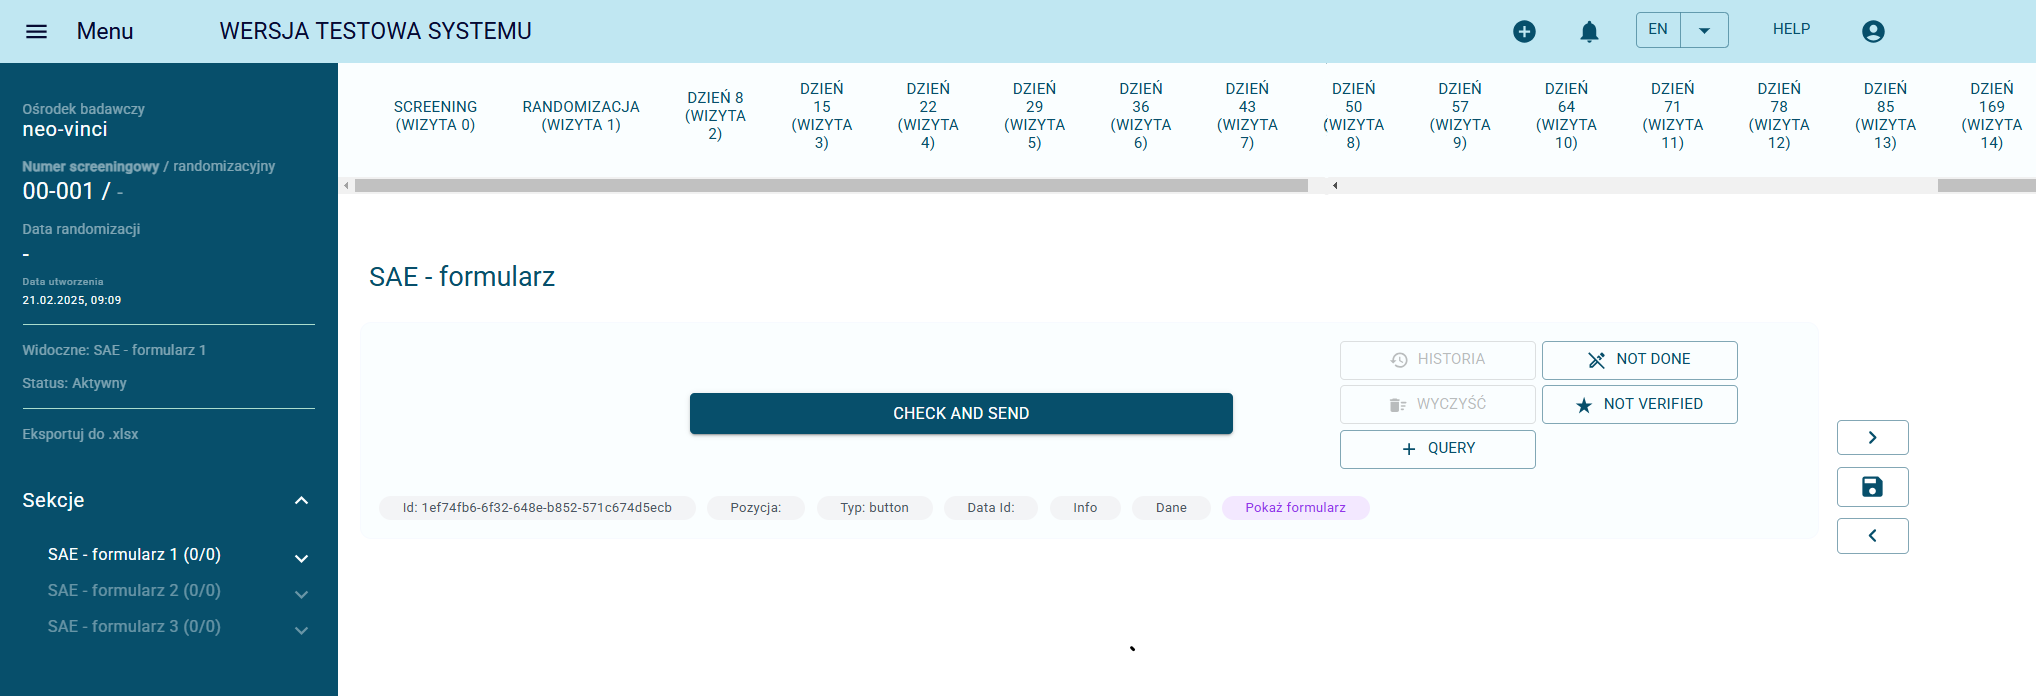Collapse the Sekcje panel
Viewport: 2036px width, 696px height.
pyautogui.click(x=301, y=500)
